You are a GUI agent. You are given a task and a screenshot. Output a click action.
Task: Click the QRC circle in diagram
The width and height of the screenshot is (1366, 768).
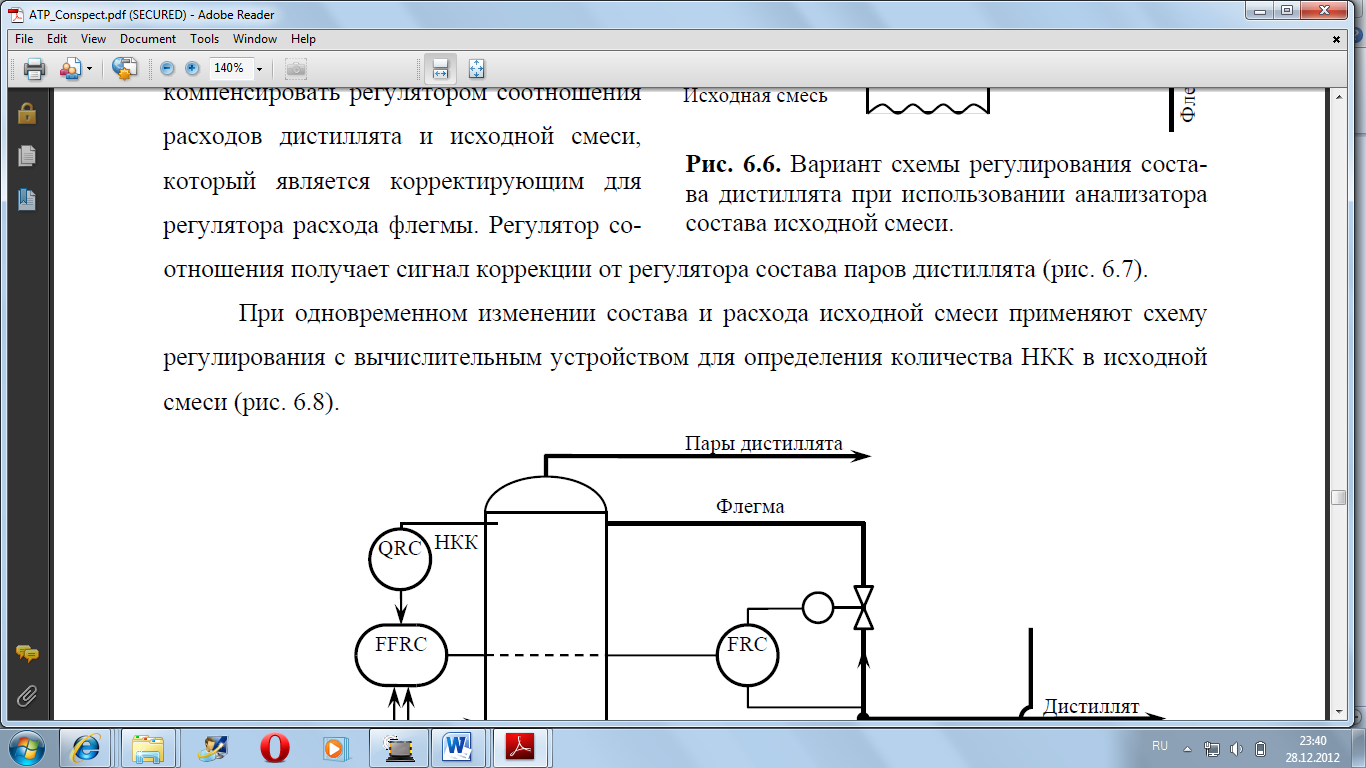click(400, 559)
